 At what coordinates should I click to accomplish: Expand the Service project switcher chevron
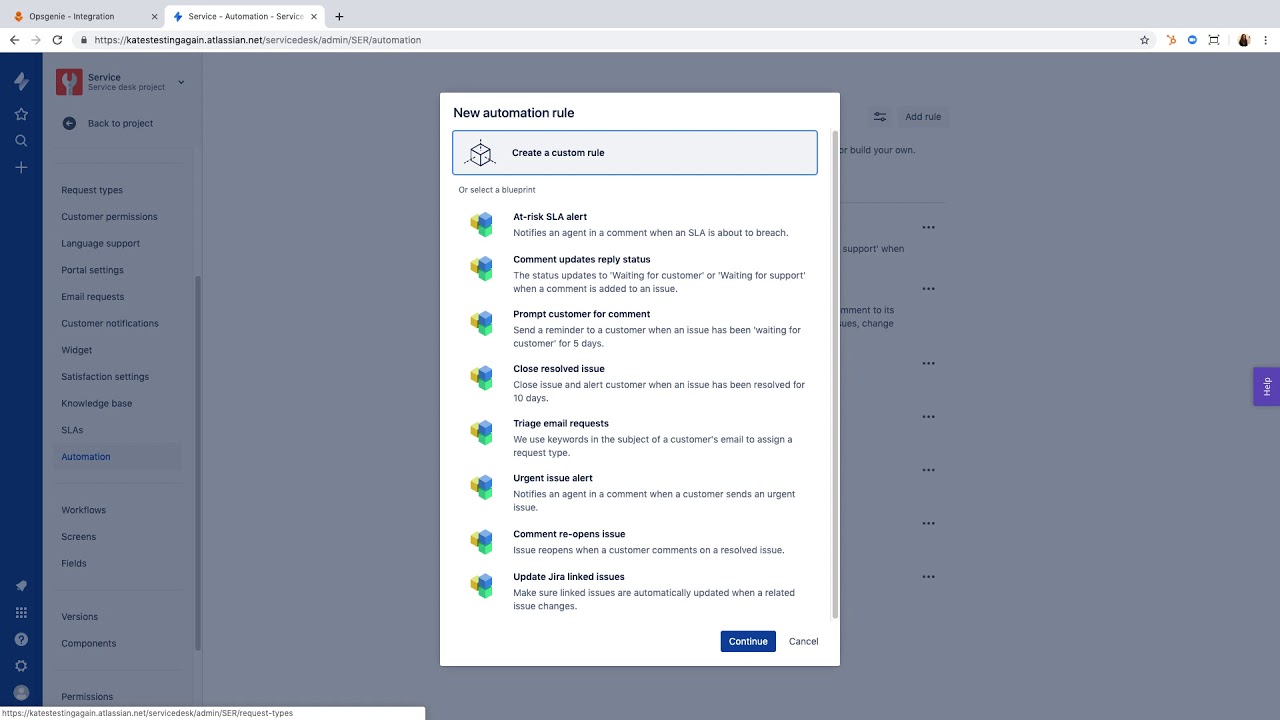tap(181, 82)
